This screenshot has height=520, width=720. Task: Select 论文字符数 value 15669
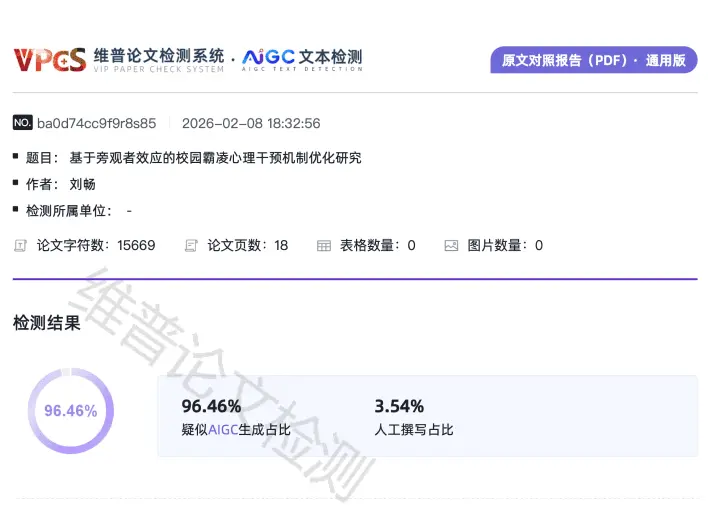click(x=136, y=245)
